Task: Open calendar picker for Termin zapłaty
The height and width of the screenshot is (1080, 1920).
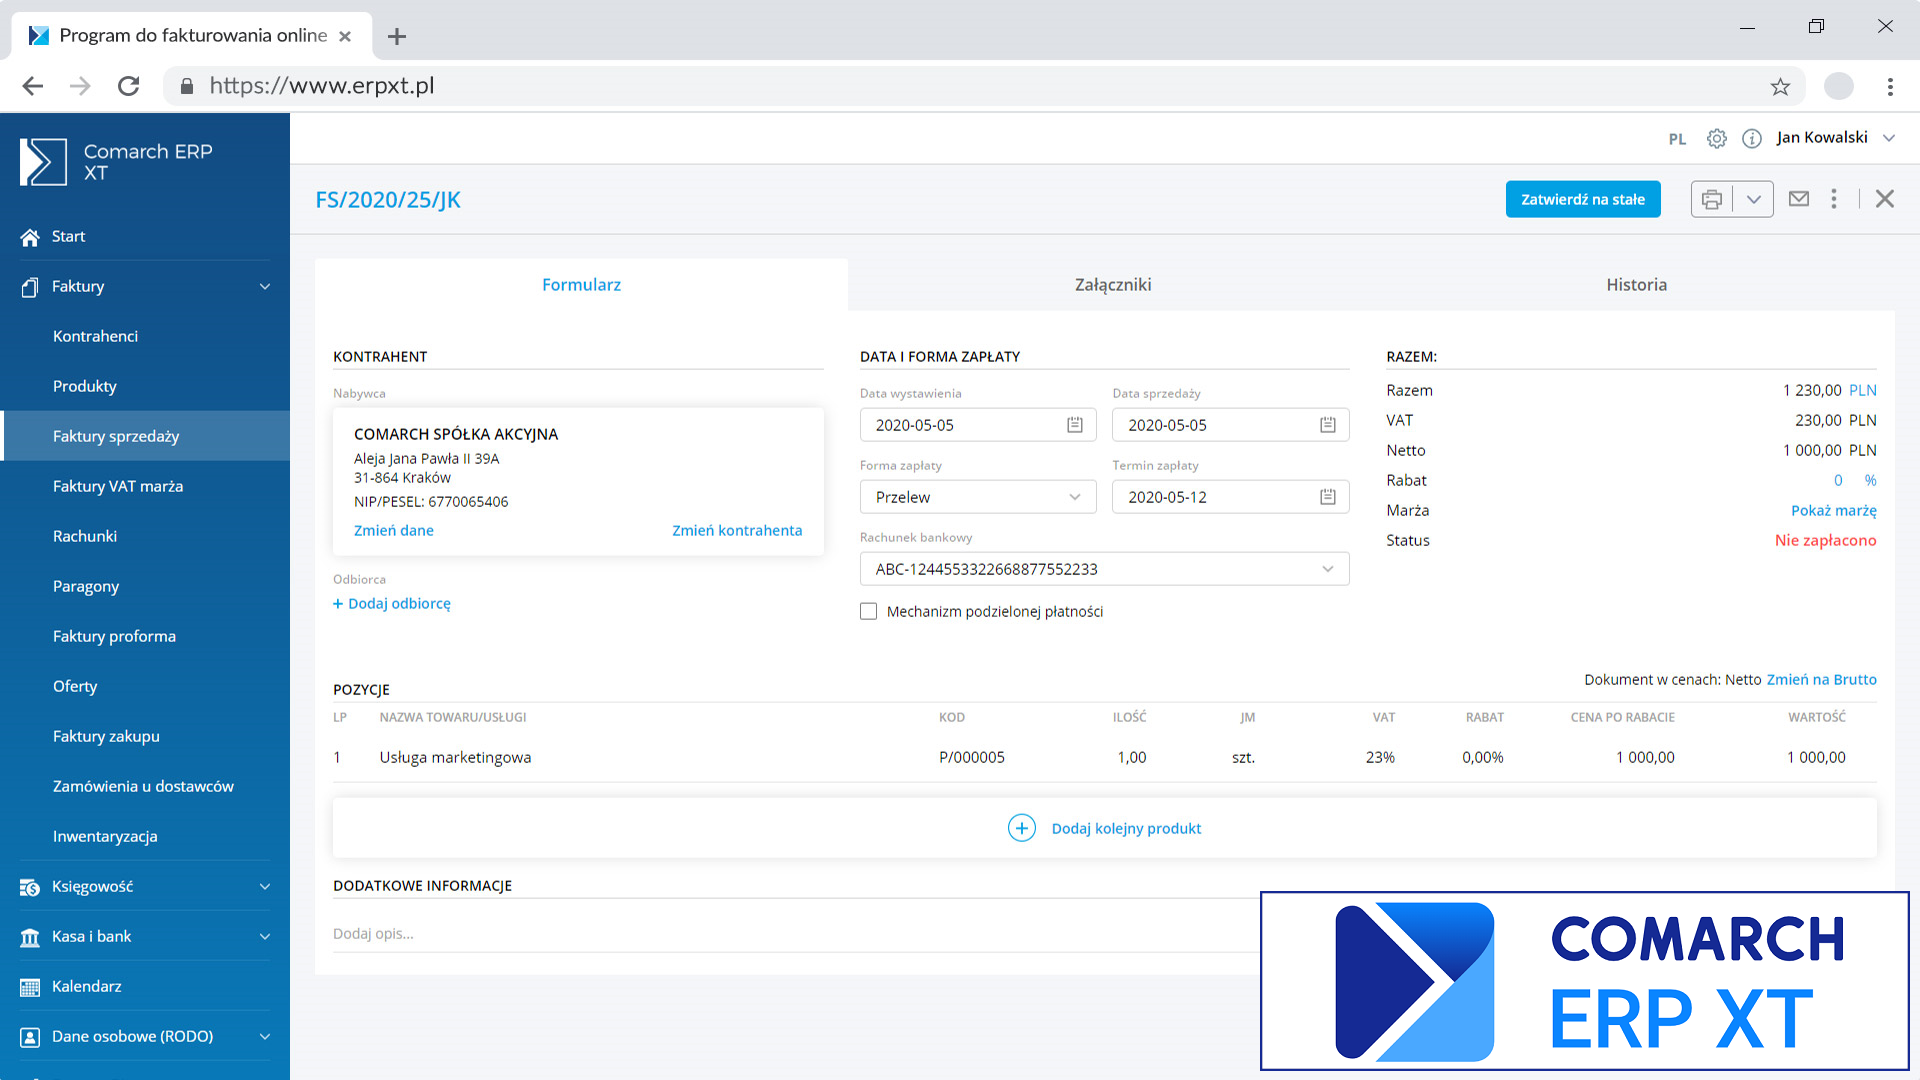Action: (x=1328, y=497)
